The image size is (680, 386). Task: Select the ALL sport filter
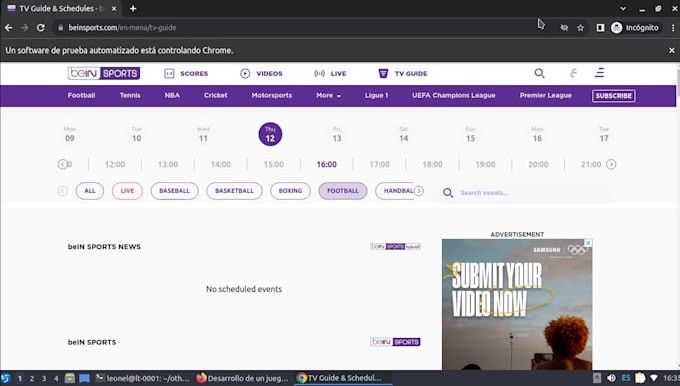pos(90,191)
